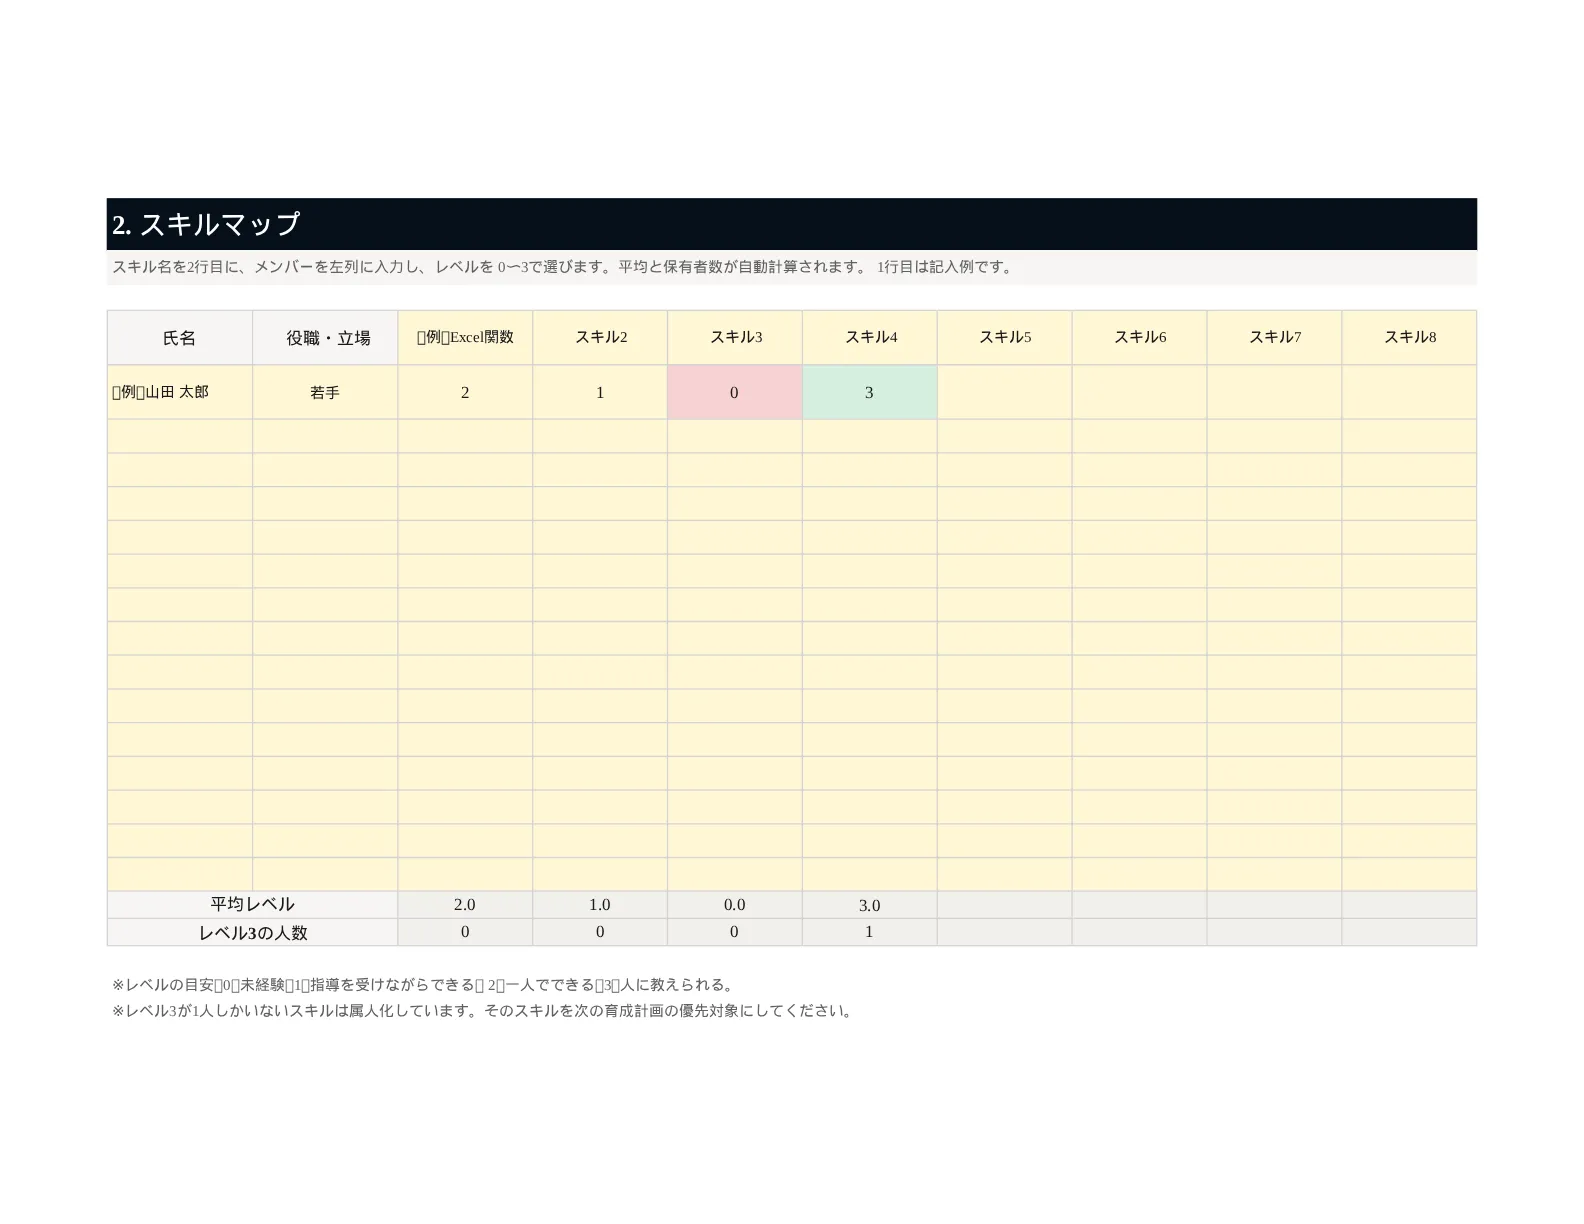Viewport: 1584px width, 1224px height.
Task: Click the '属人化' warning footnote line
Action: pos(483,1011)
